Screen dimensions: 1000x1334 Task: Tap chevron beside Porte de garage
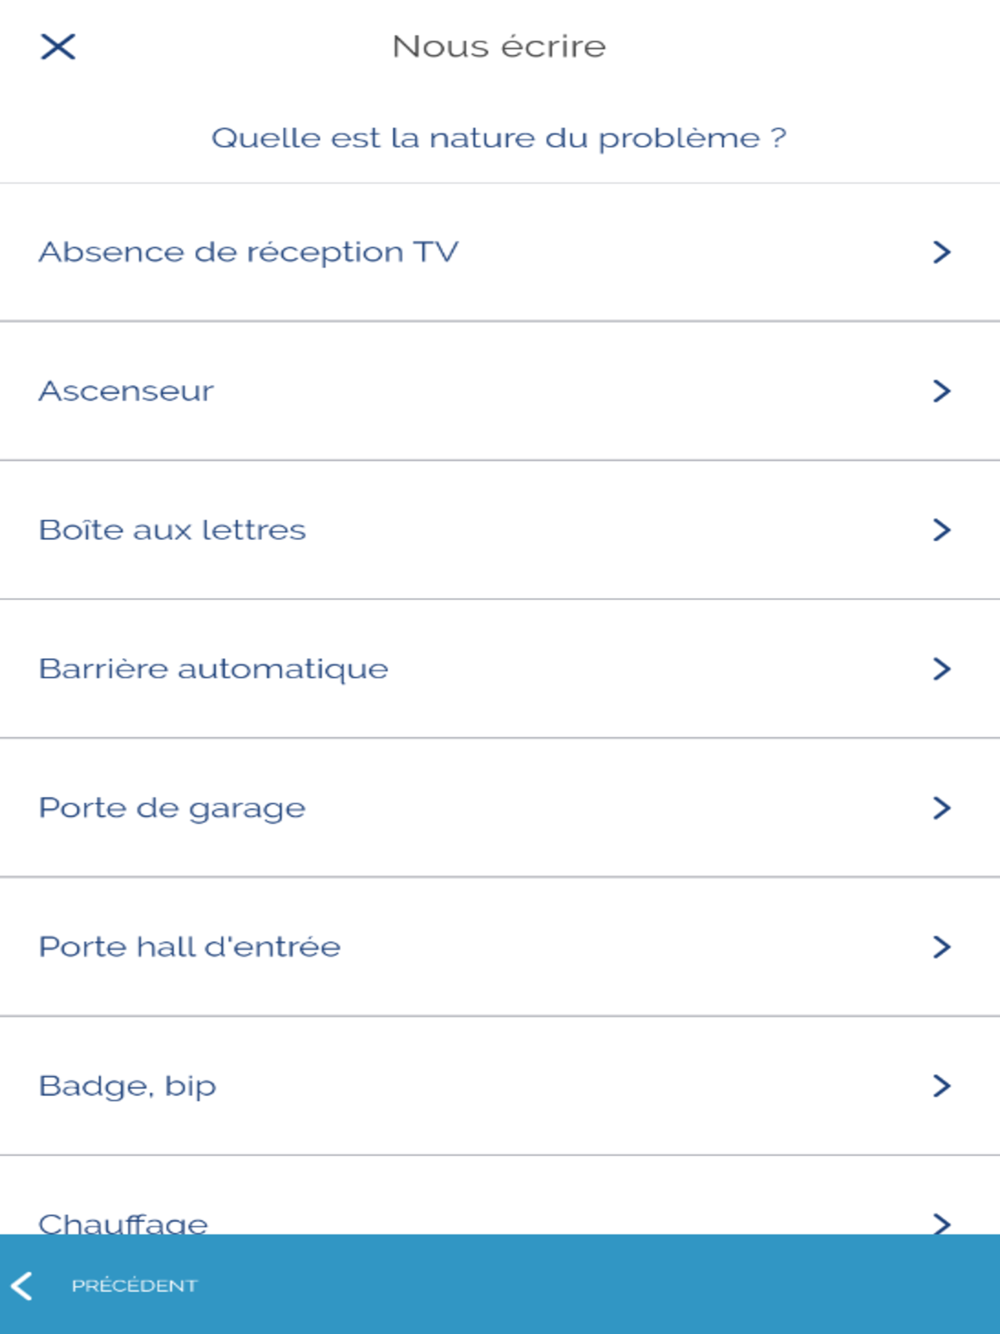pos(941,808)
